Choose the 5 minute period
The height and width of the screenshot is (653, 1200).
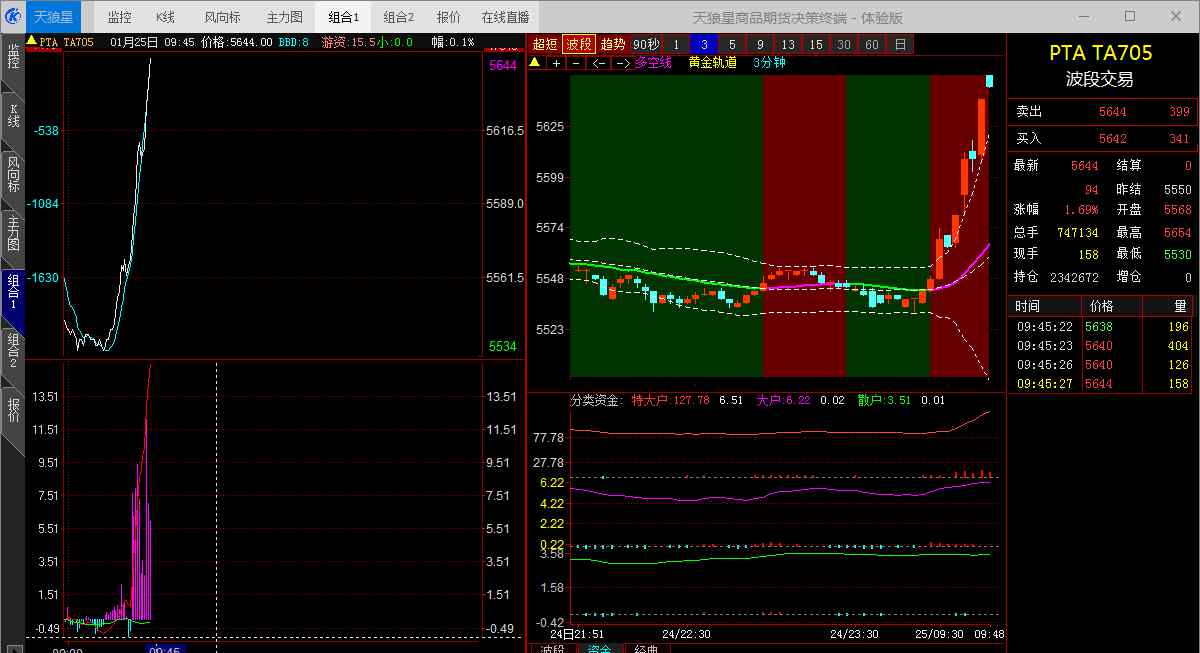point(732,44)
